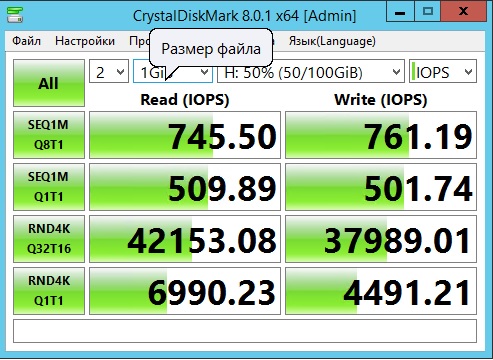Open the IOPS unit dropdown
Screen dimensions: 493x360
click(x=443, y=71)
